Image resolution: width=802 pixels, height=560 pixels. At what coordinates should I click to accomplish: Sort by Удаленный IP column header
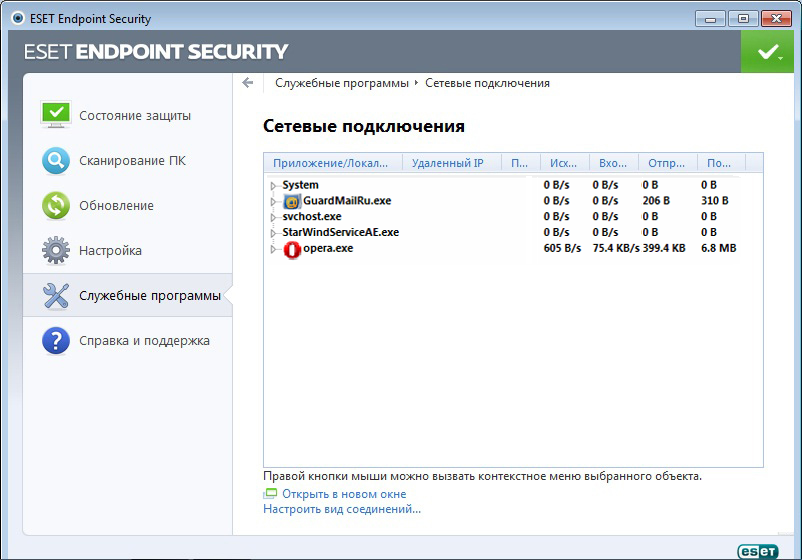click(x=447, y=163)
